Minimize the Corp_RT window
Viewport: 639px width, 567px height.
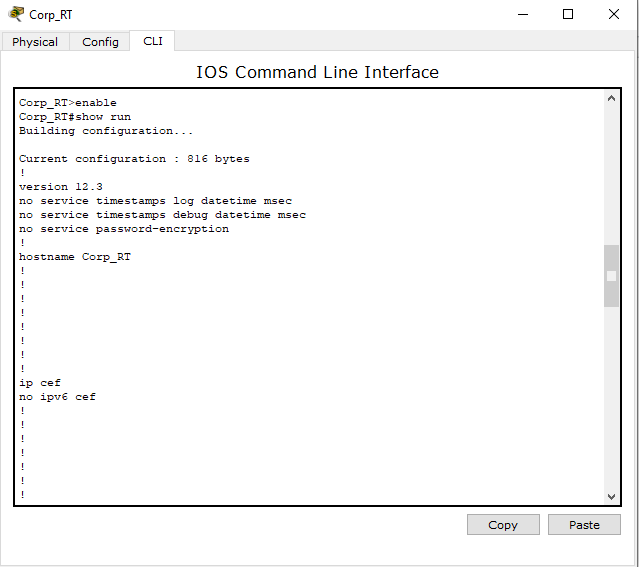522,14
